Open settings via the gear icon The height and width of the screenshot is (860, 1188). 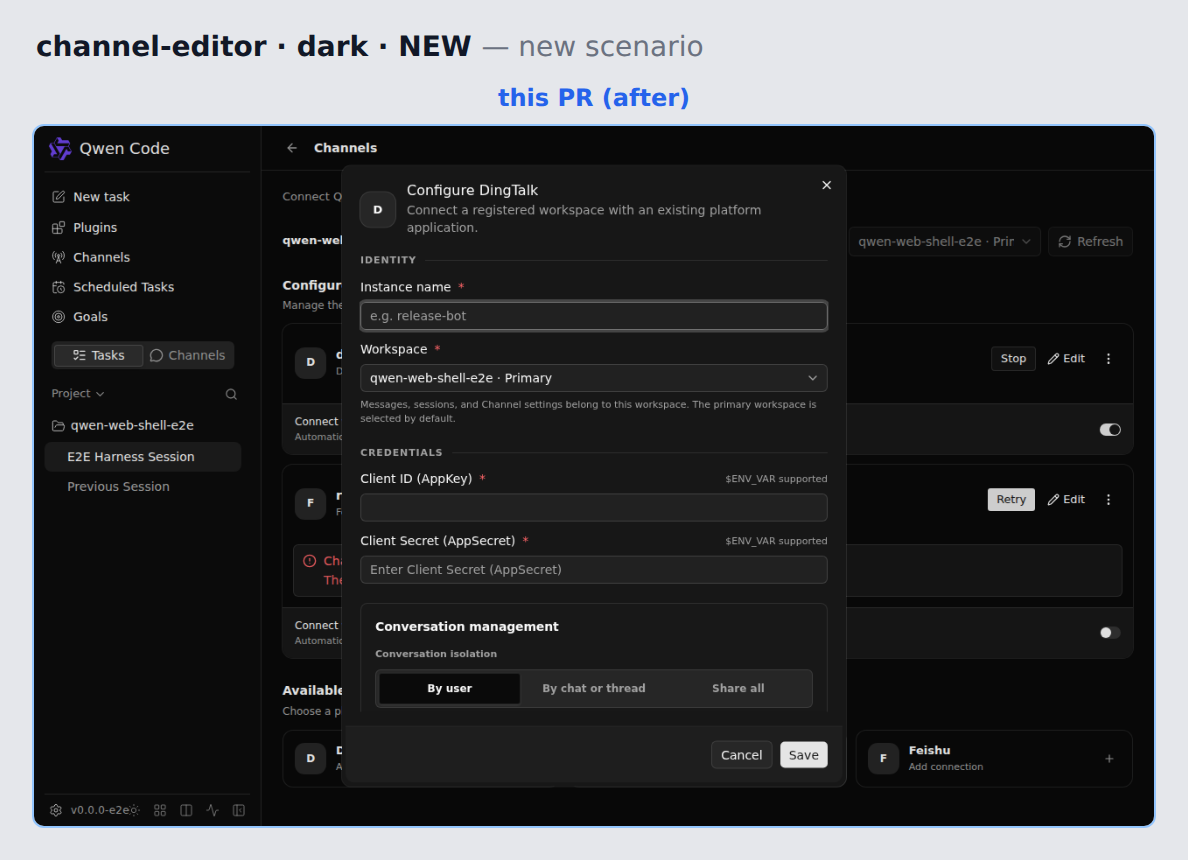[x=56, y=810]
